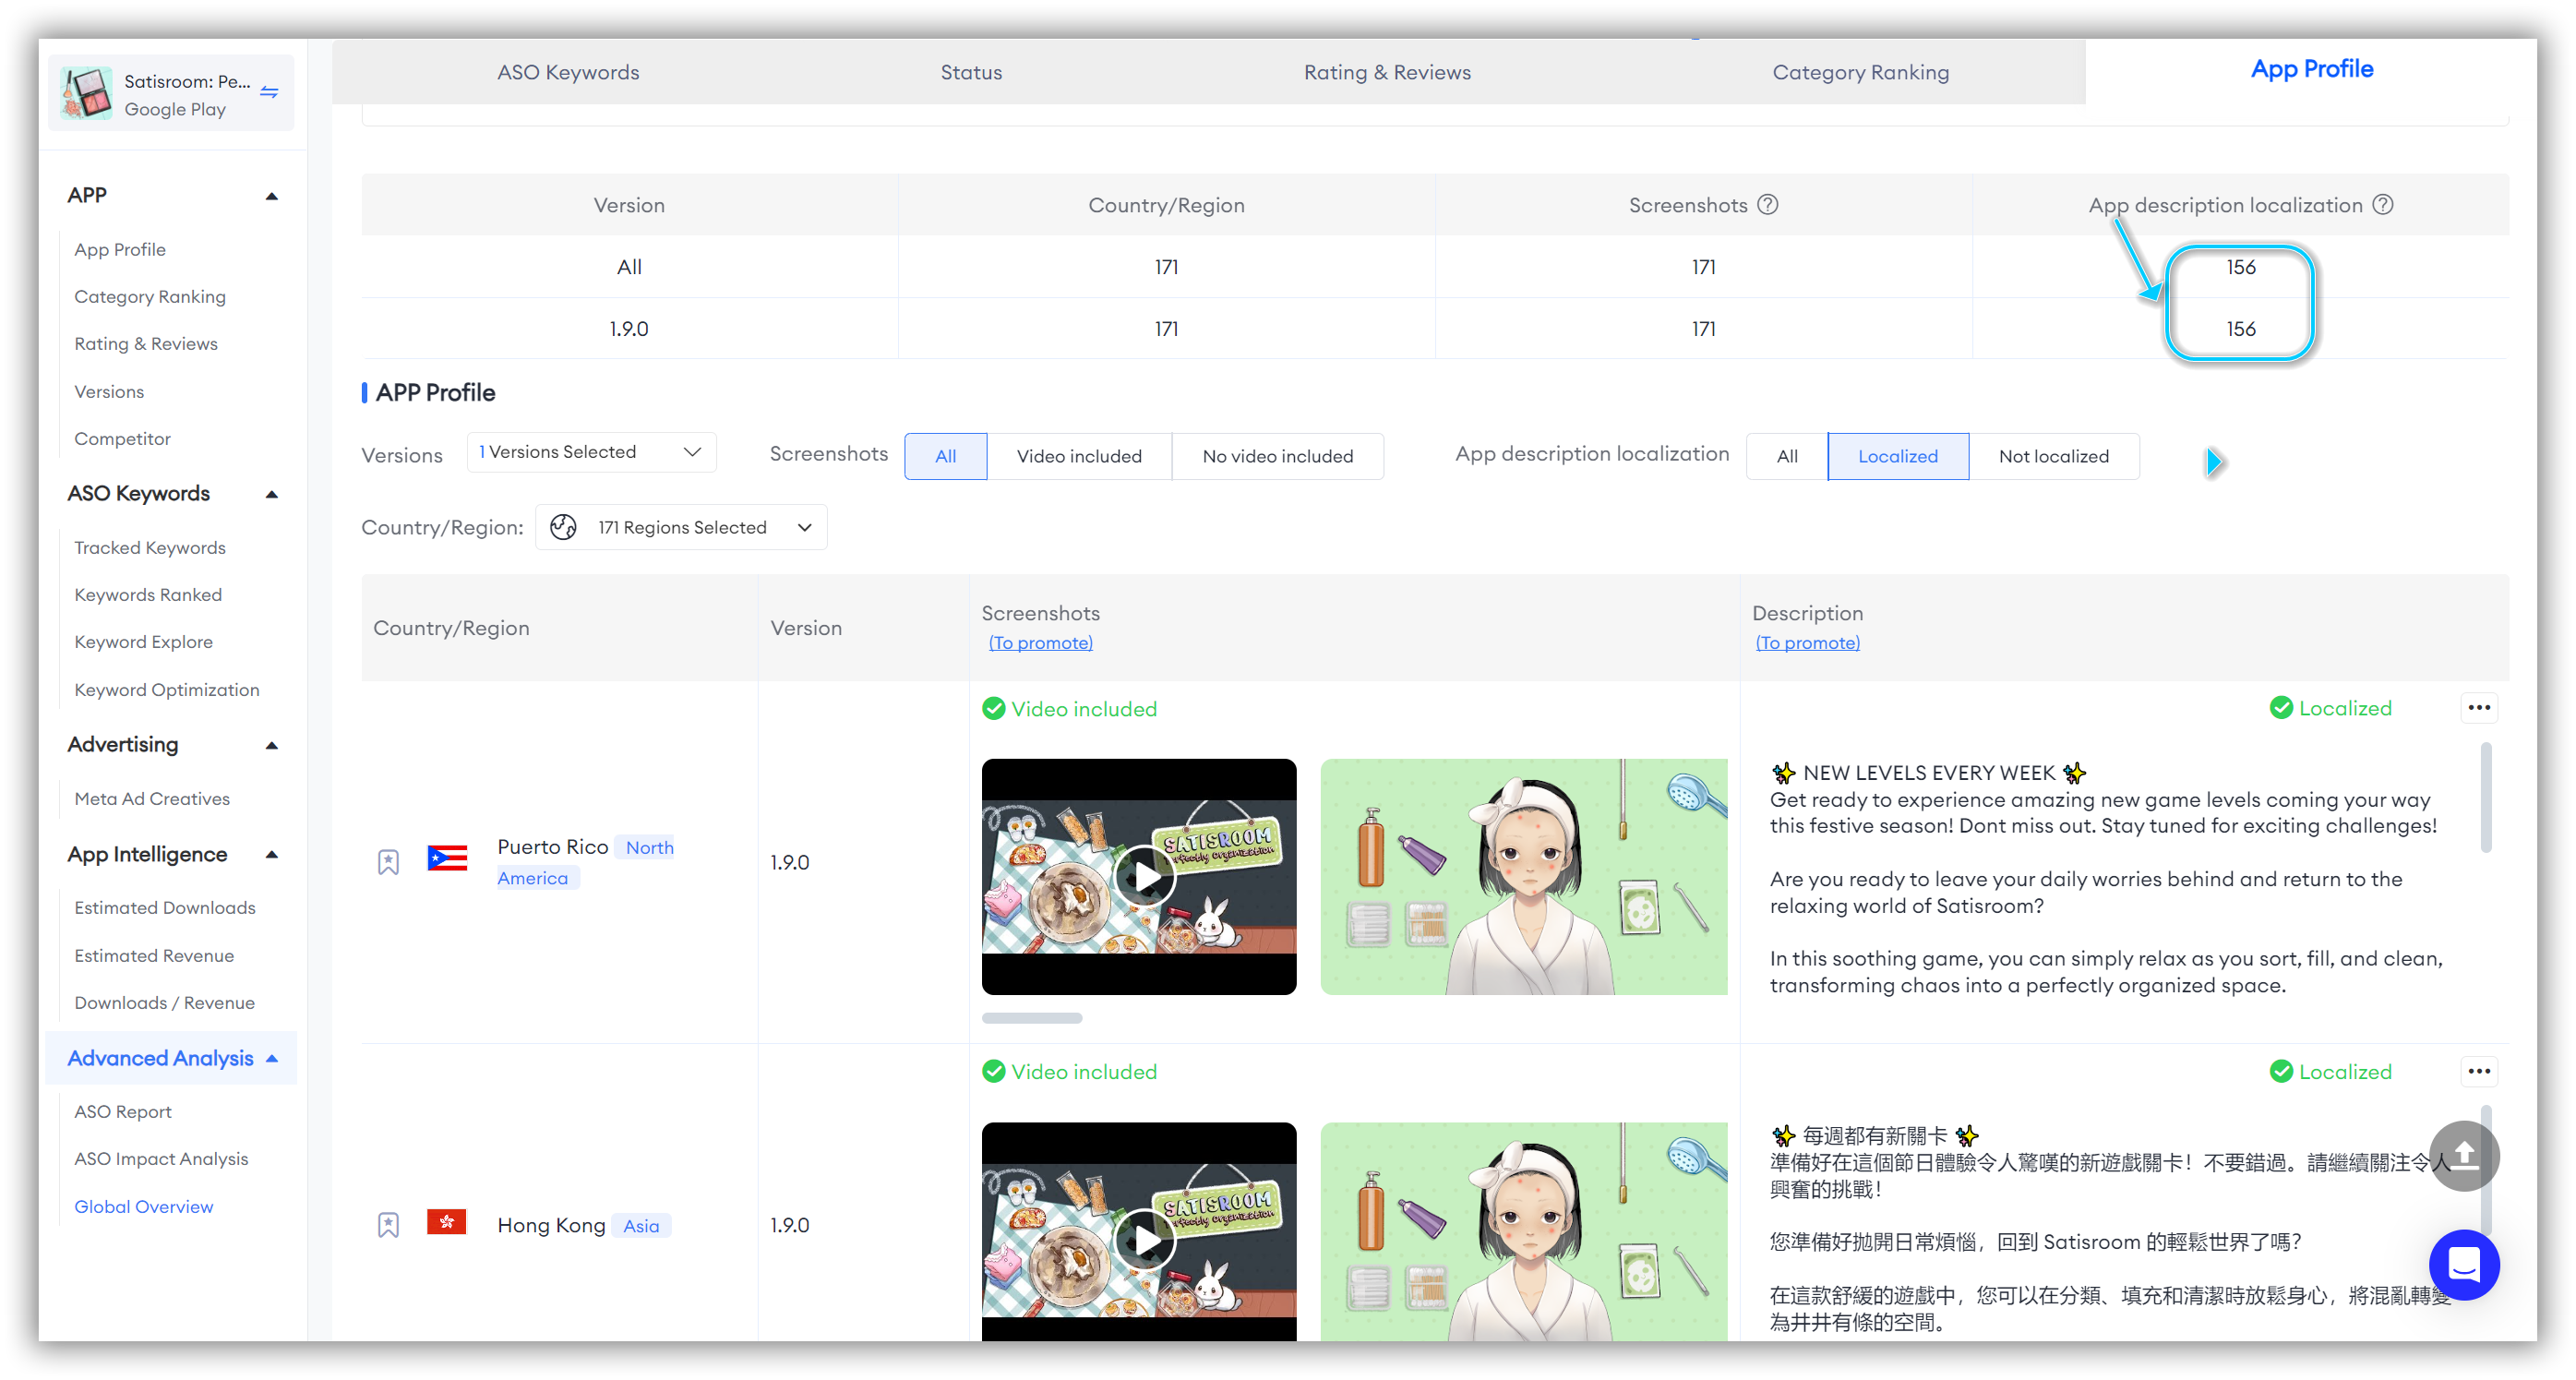The width and height of the screenshot is (2576, 1380).
Task: Select the Rating & Reviews tab
Action: pyautogui.click(x=1385, y=70)
